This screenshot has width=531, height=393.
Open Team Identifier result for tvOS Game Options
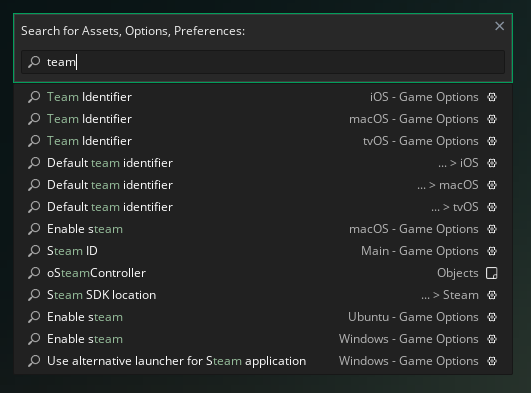pos(263,141)
